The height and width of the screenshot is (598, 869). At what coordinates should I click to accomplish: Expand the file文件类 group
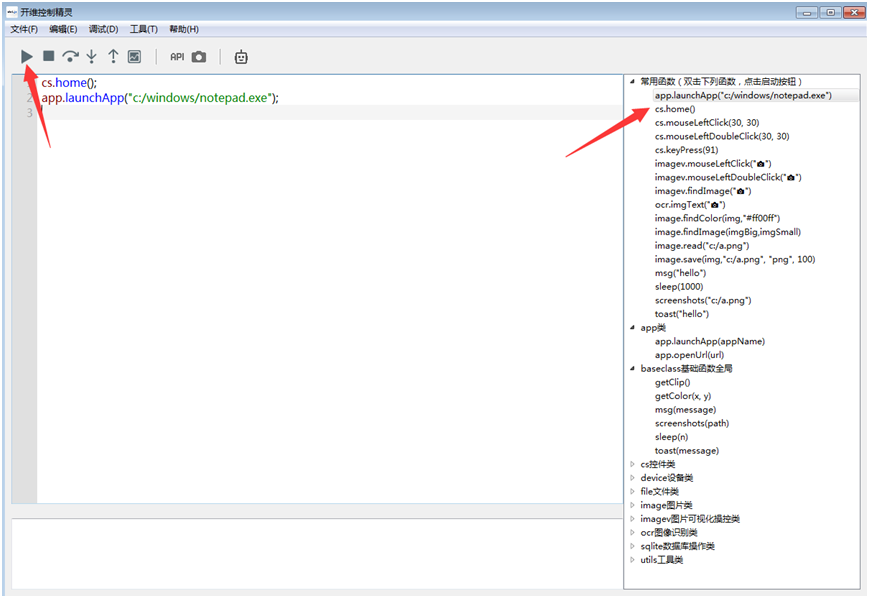(632, 492)
